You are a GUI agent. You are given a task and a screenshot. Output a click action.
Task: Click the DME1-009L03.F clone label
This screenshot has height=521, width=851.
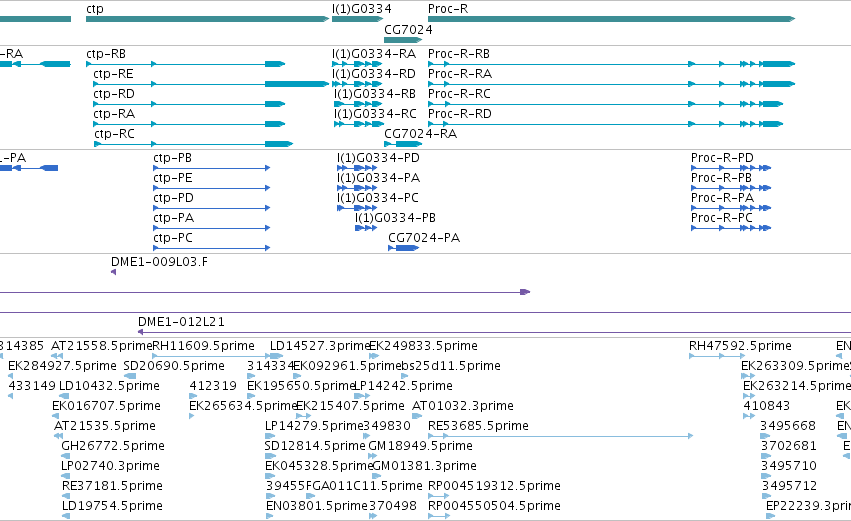[x=159, y=262]
